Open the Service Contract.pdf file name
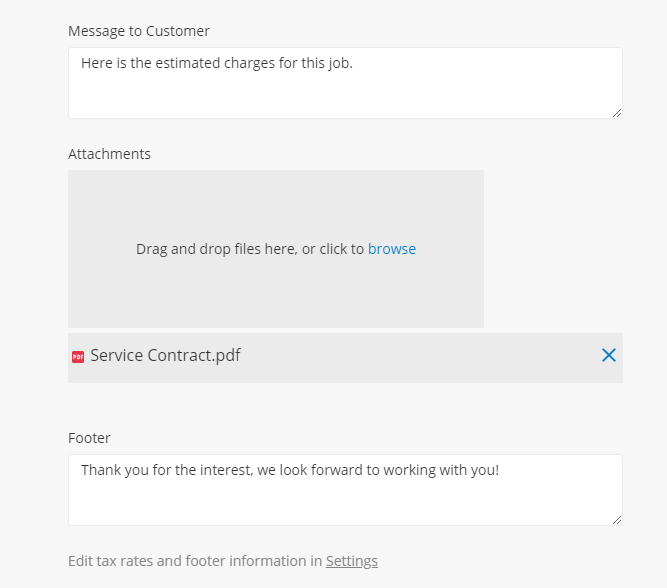Screen dimensions: 667x588 [165, 355]
